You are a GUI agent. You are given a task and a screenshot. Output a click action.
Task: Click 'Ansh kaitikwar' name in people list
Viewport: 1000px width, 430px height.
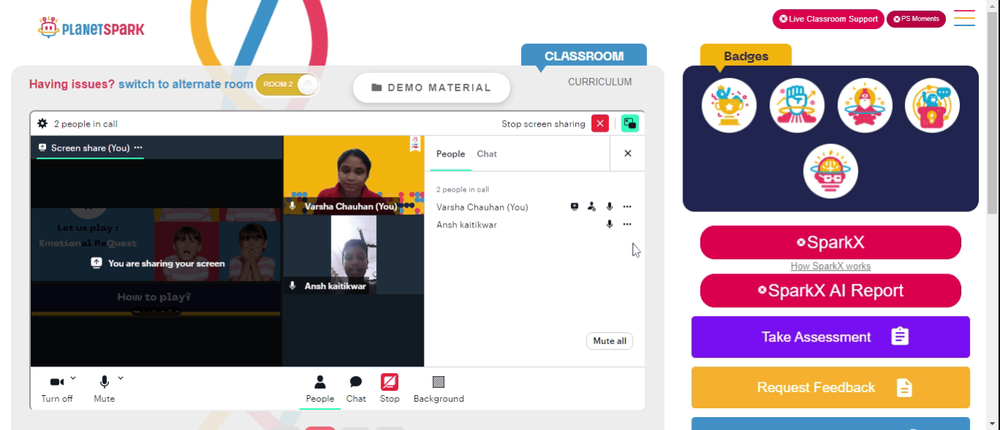click(x=466, y=225)
